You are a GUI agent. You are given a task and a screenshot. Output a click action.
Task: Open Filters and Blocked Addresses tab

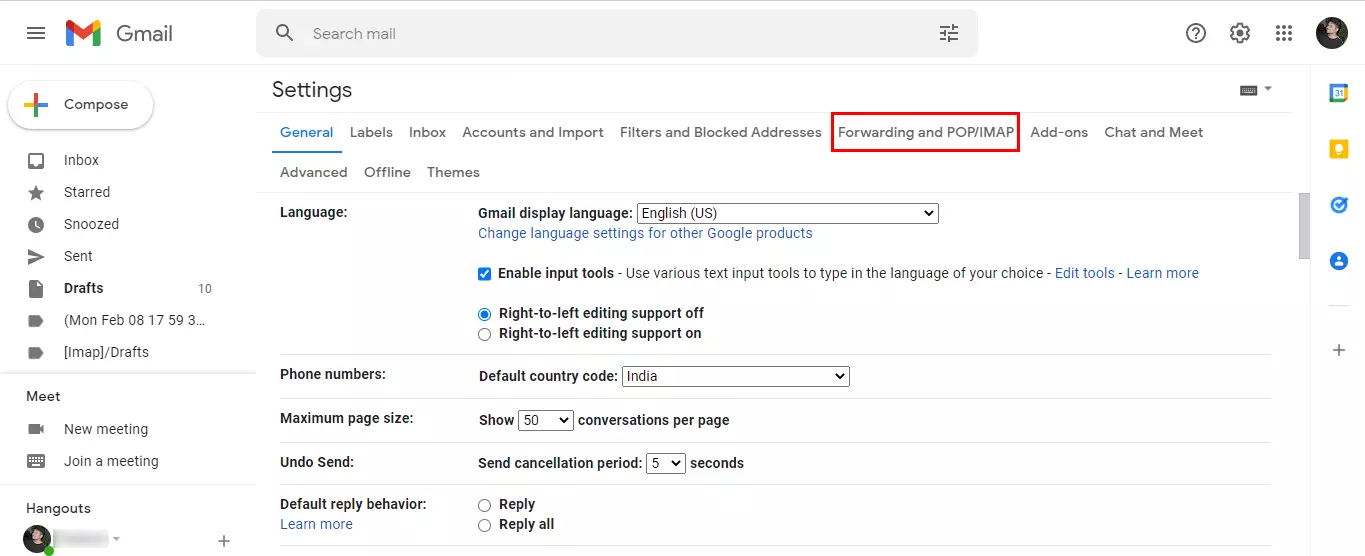[720, 132]
